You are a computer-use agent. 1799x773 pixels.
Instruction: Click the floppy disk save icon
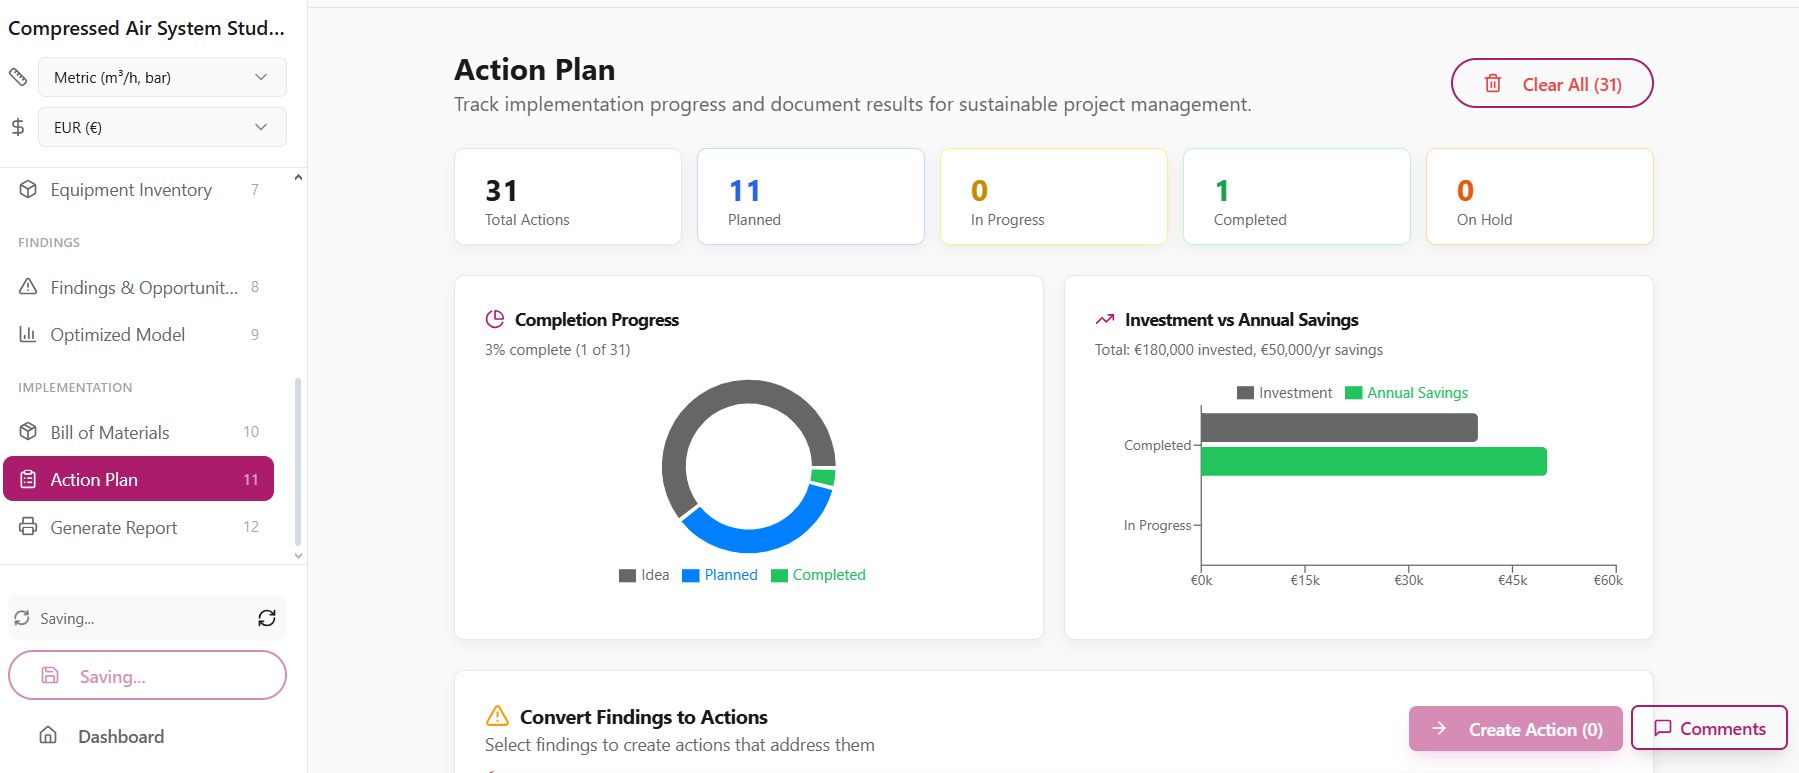pos(50,675)
